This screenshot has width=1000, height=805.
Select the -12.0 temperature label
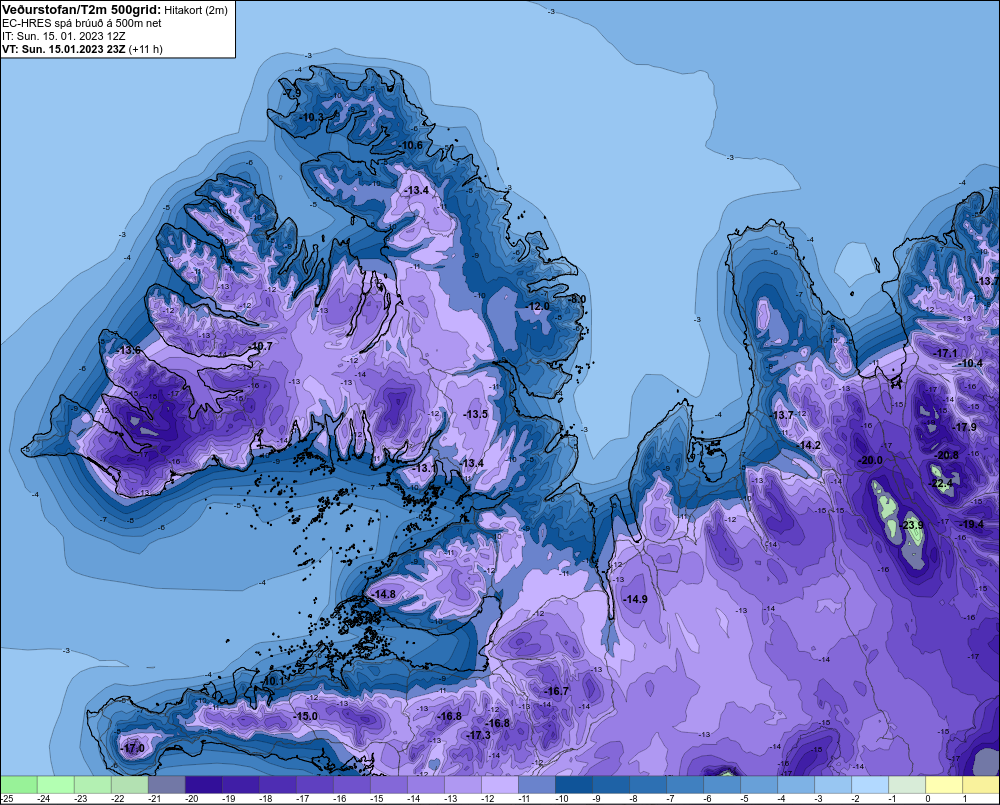(538, 306)
